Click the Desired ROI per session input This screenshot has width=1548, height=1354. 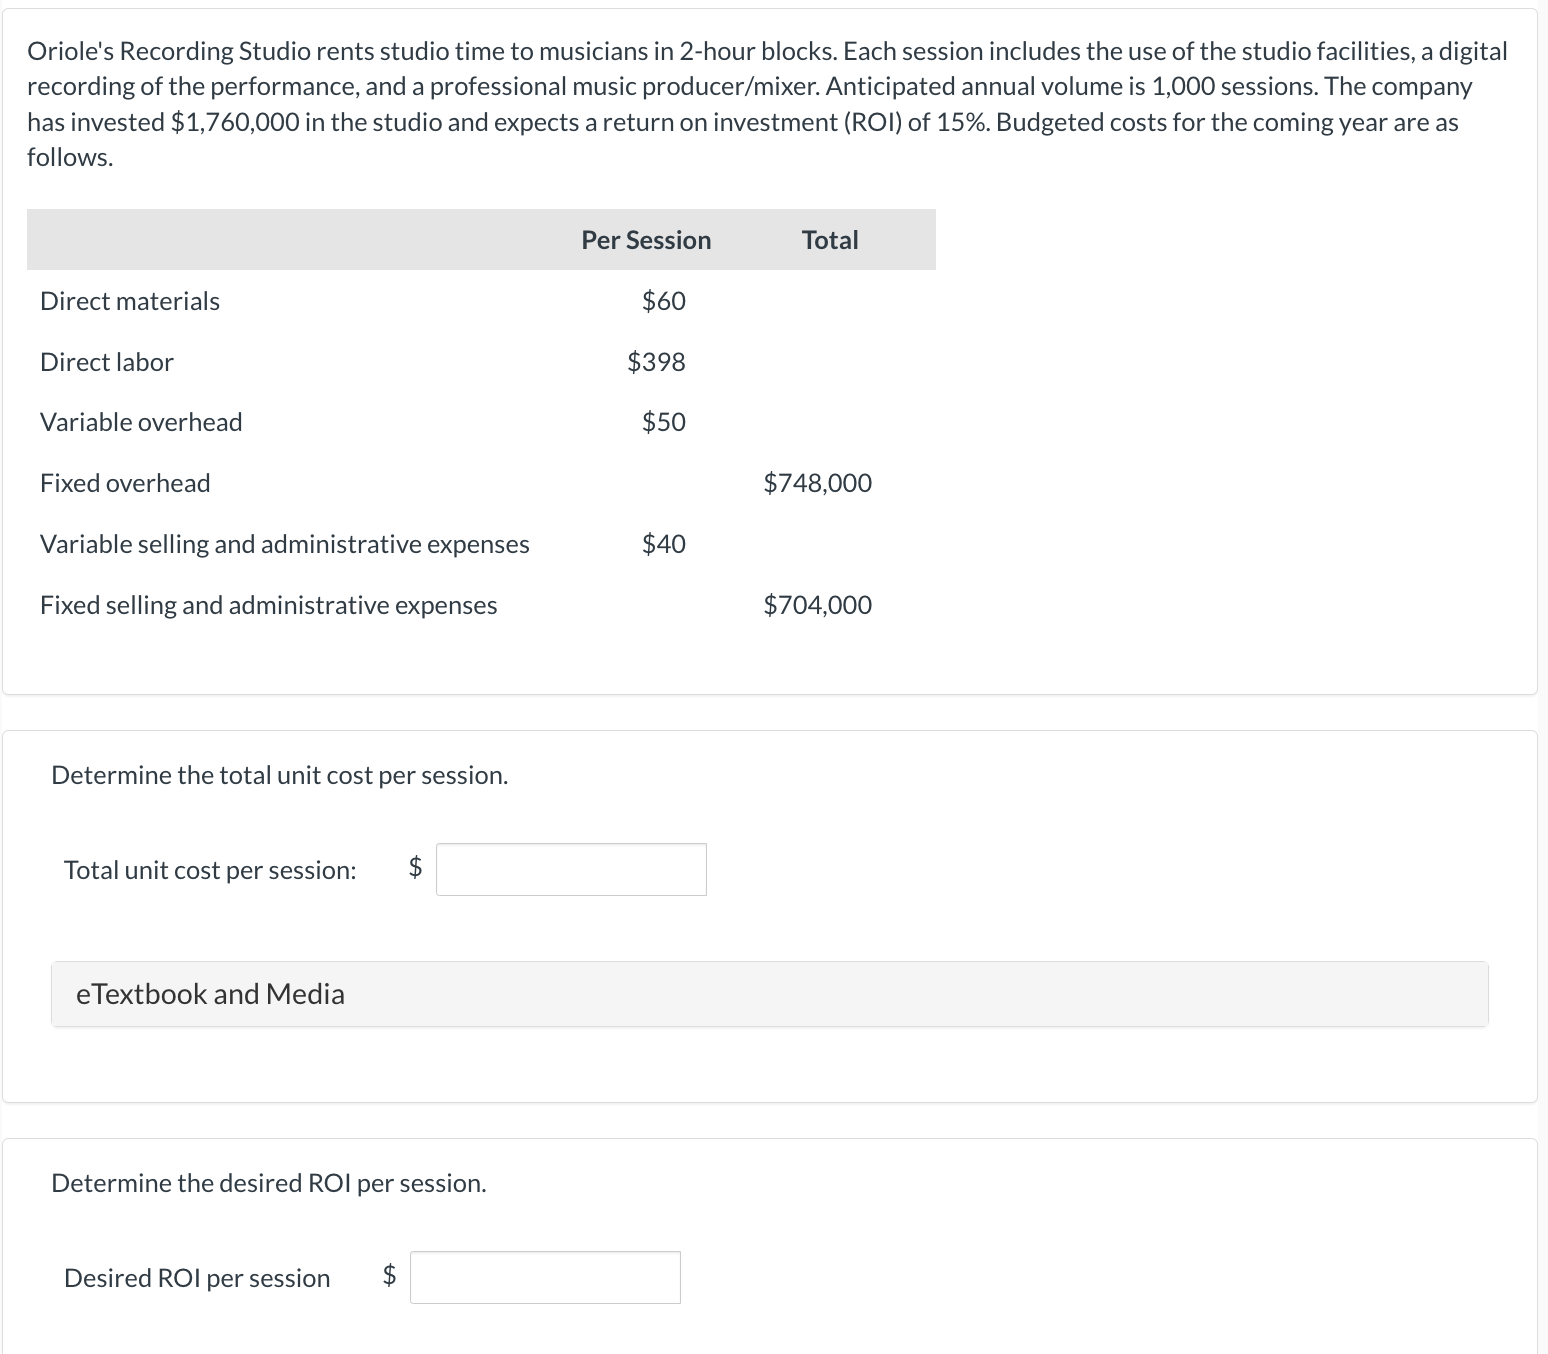tap(545, 1277)
